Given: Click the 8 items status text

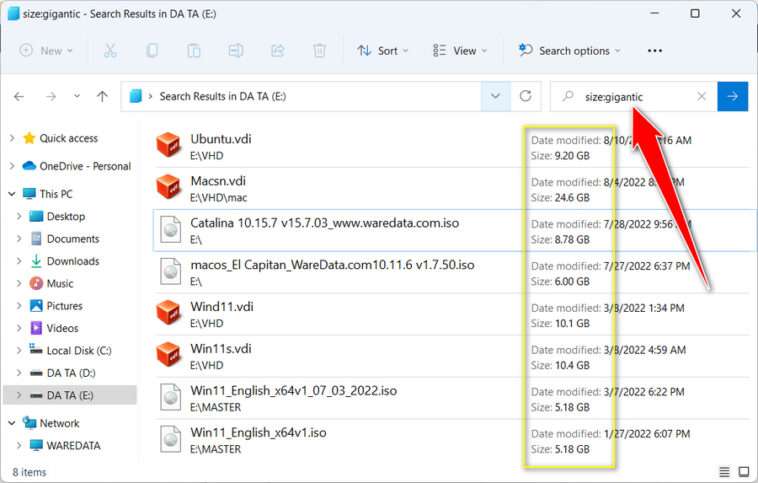Looking at the screenshot, I should [x=29, y=472].
